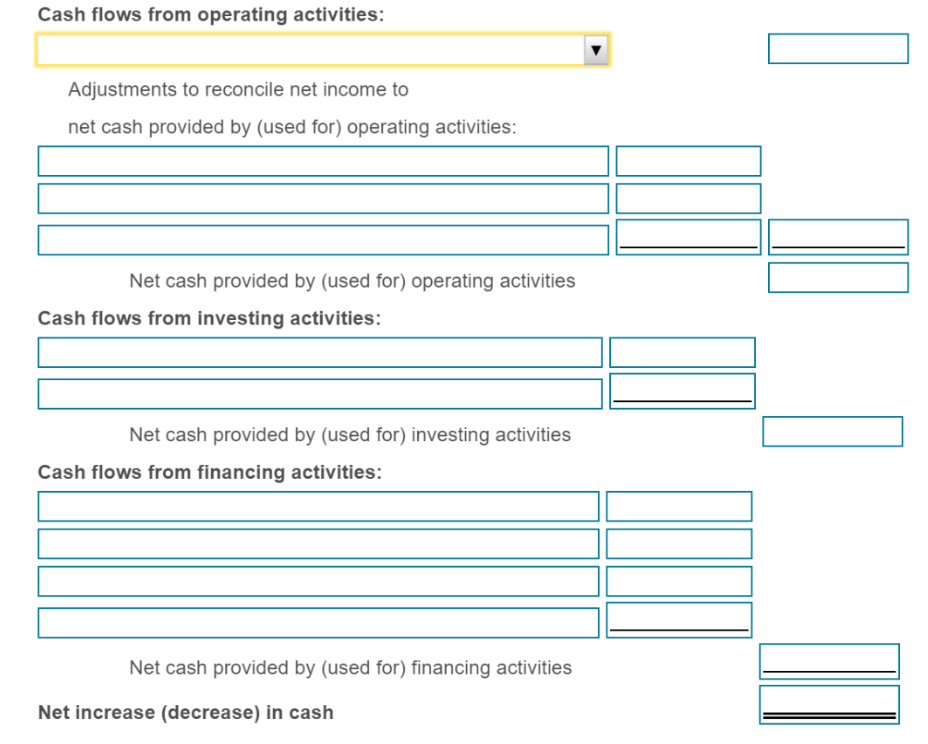Click the net cash from operating activities total box
Screen dimensions: 928x744
click(x=837, y=276)
